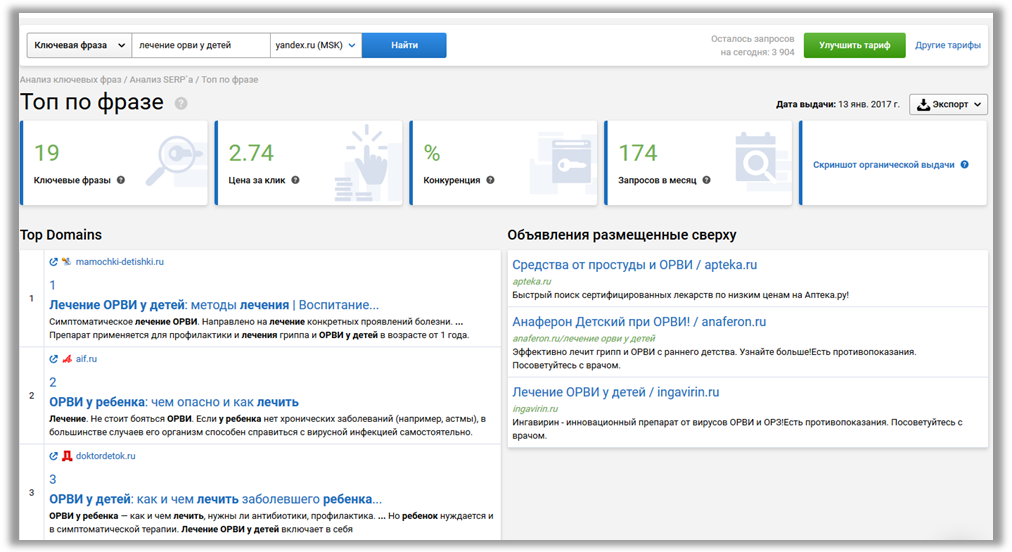The image size is (1012, 552).
Task: Open result Лечение ОРВИ у детей: методы лечения
Action: pos(214,305)
